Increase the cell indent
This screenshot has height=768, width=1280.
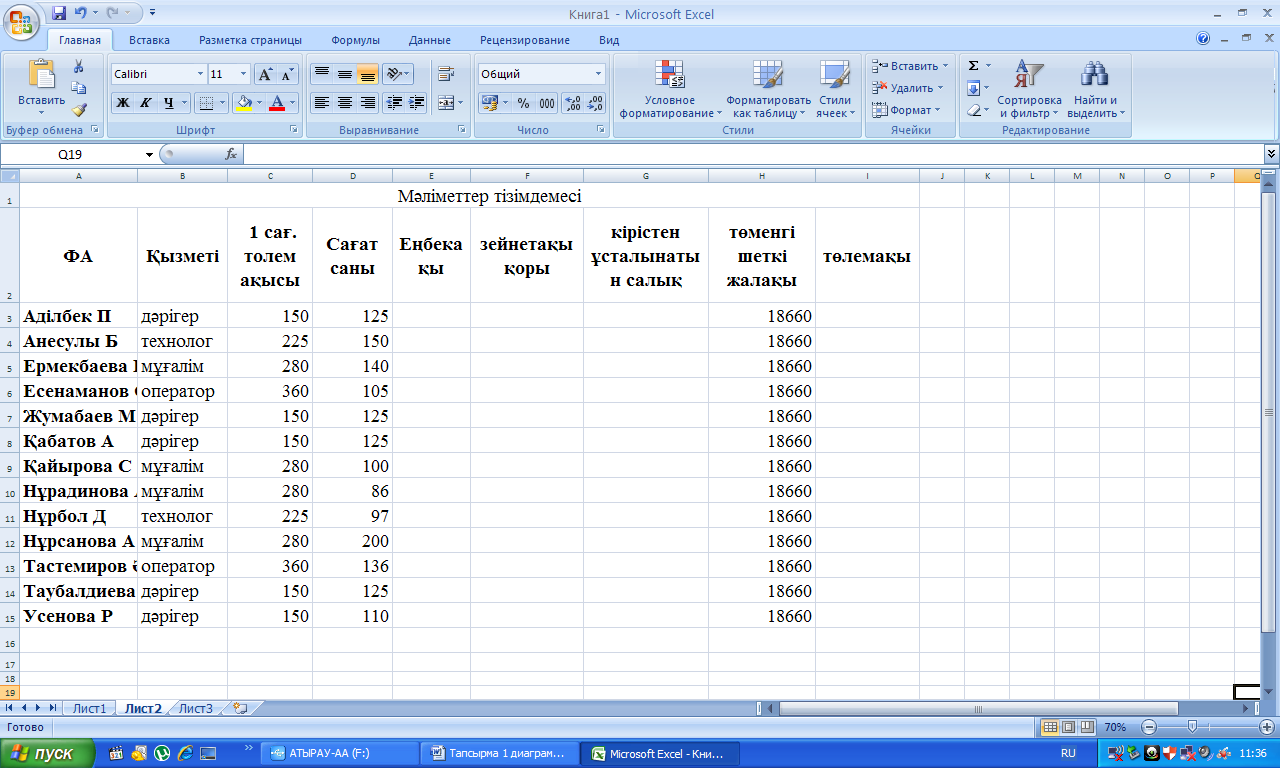click(417, 102)
